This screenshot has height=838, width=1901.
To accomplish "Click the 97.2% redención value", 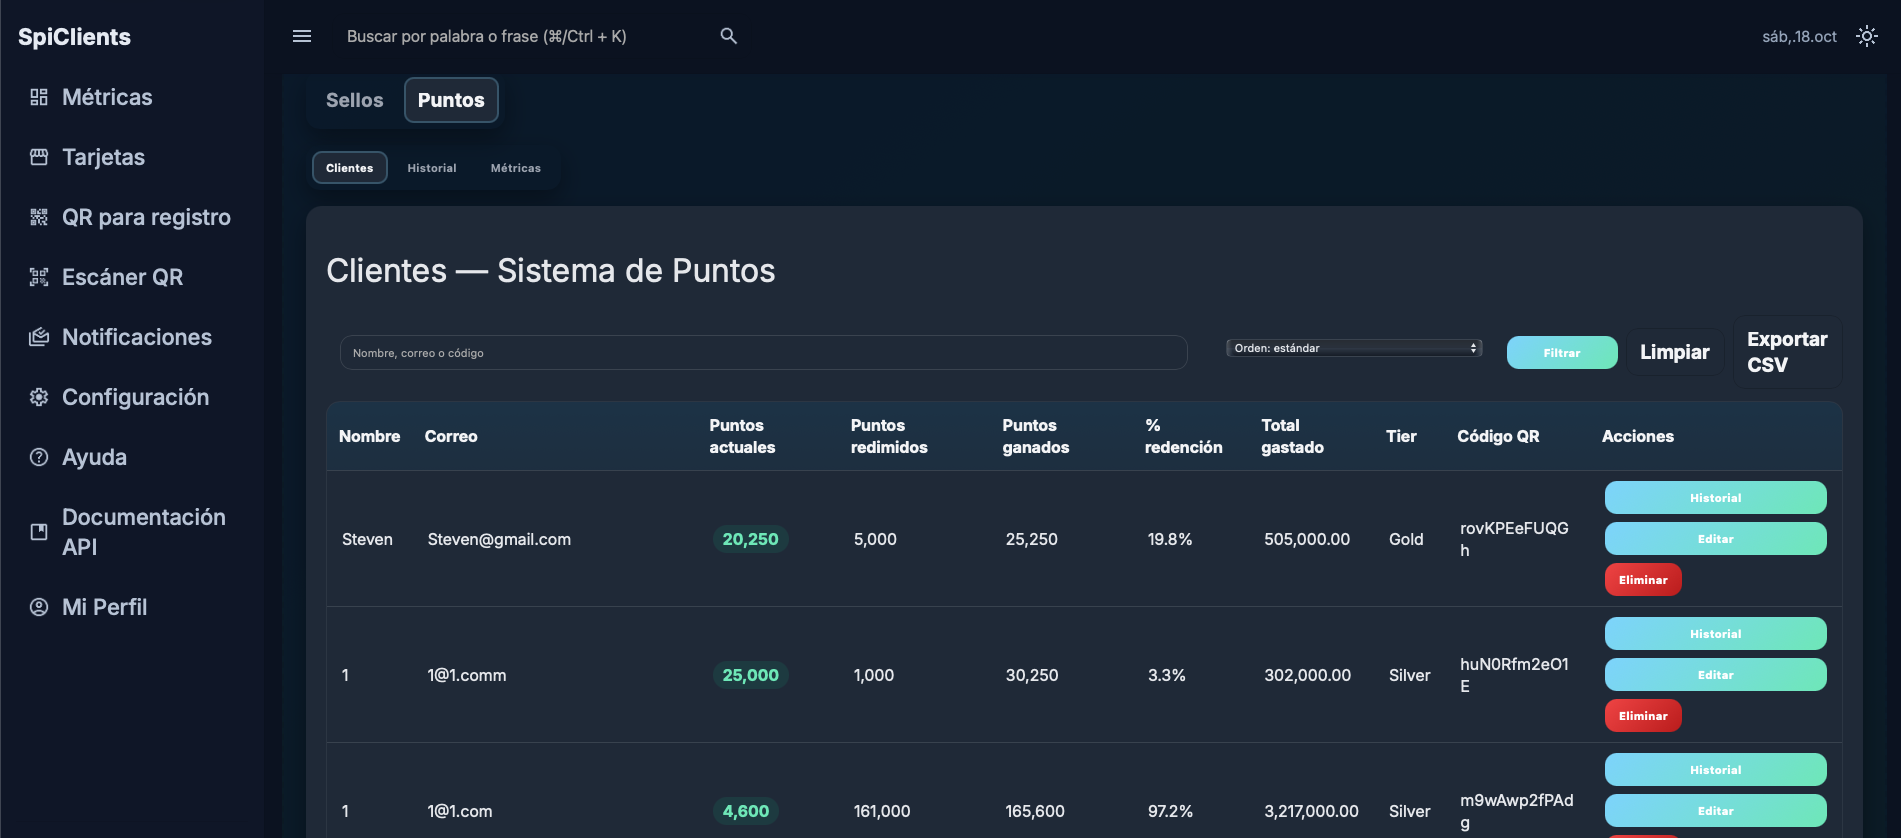I will tap(1170, 811).
